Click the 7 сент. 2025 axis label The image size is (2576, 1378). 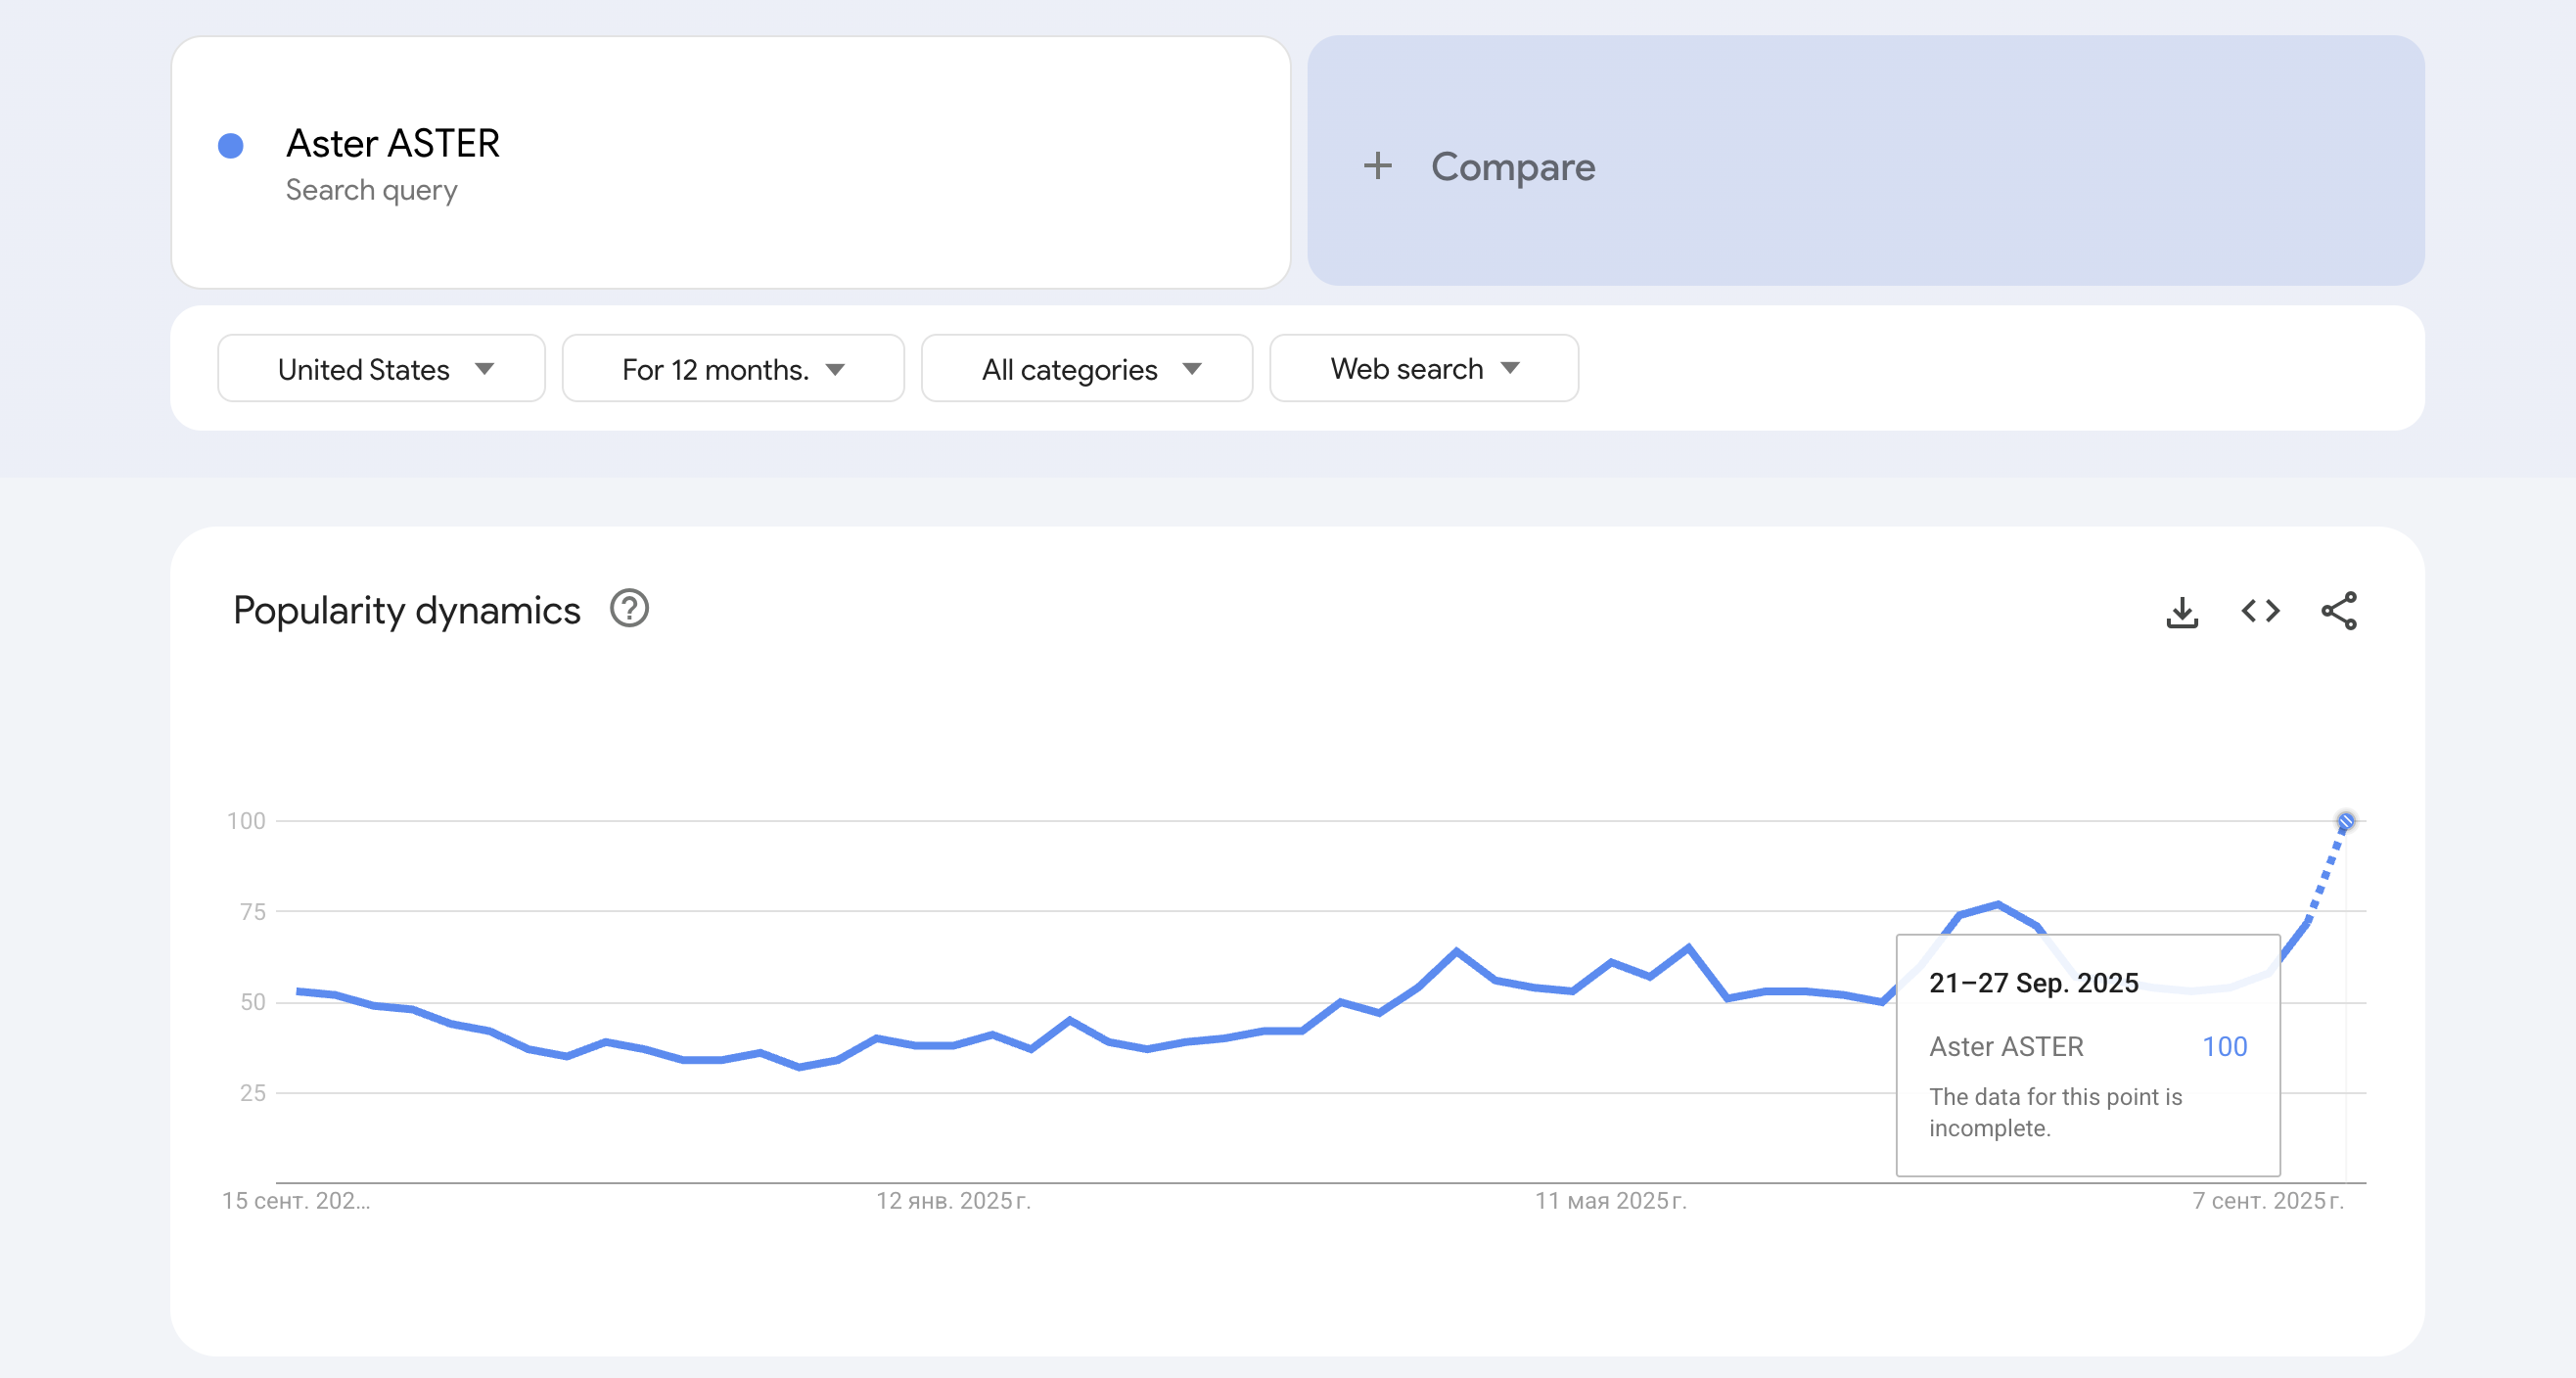2267,1201
